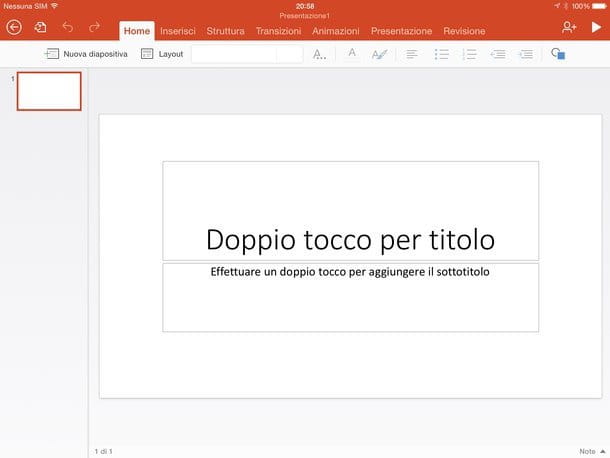
Task: Open the file options icon
Action: [x=41, y=28]
